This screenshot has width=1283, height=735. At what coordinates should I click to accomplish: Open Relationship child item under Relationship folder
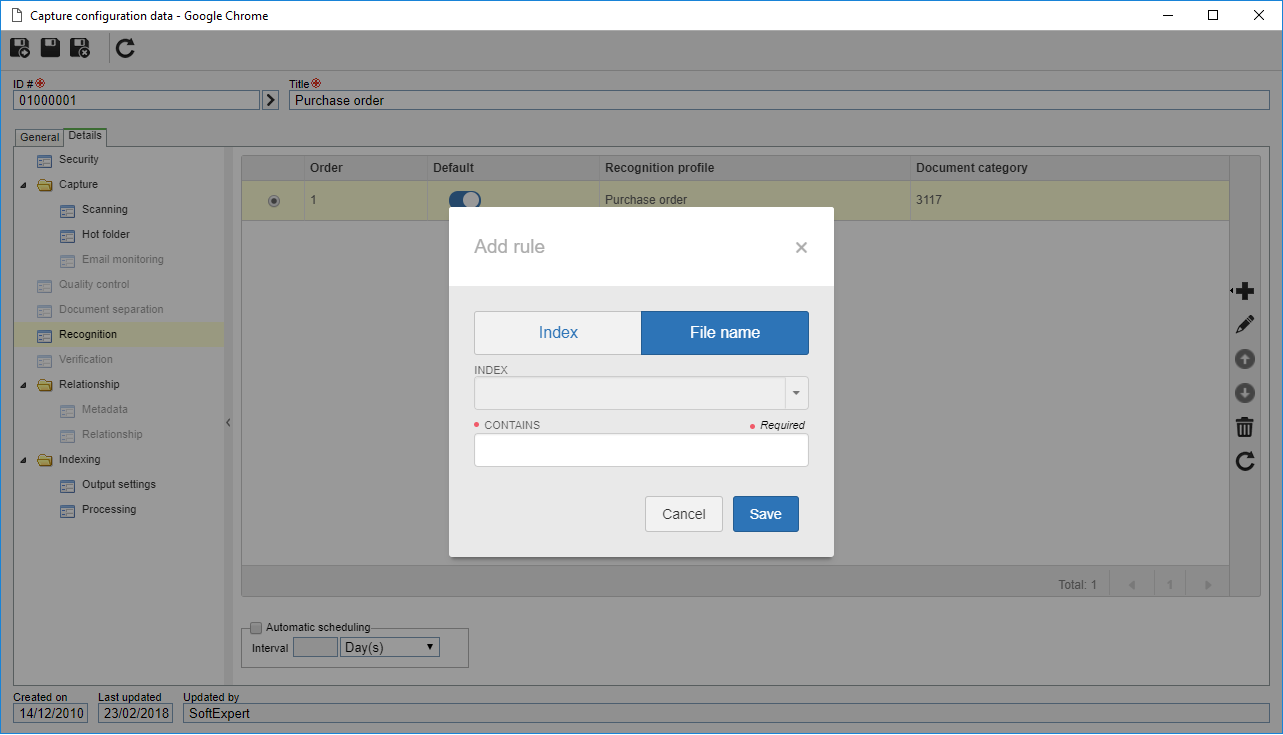click(x=112, y=434)
